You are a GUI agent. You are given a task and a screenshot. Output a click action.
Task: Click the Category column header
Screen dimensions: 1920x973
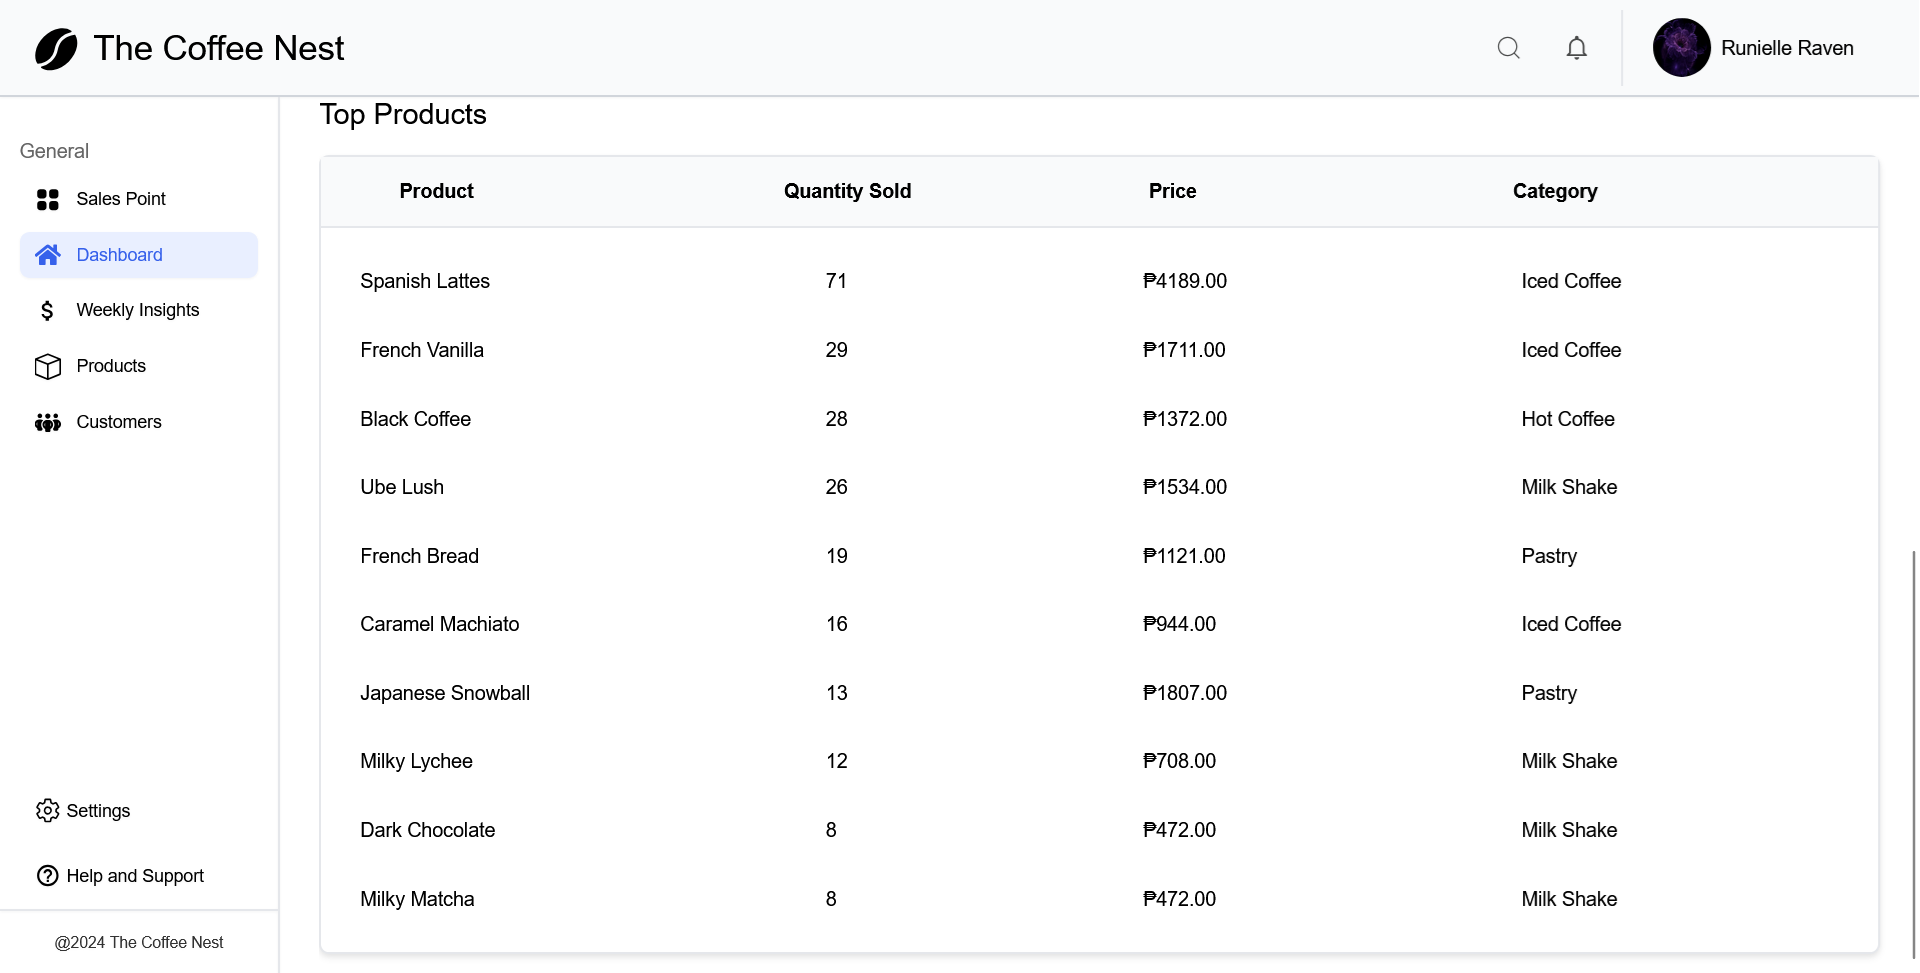[x=1554, y=191]
